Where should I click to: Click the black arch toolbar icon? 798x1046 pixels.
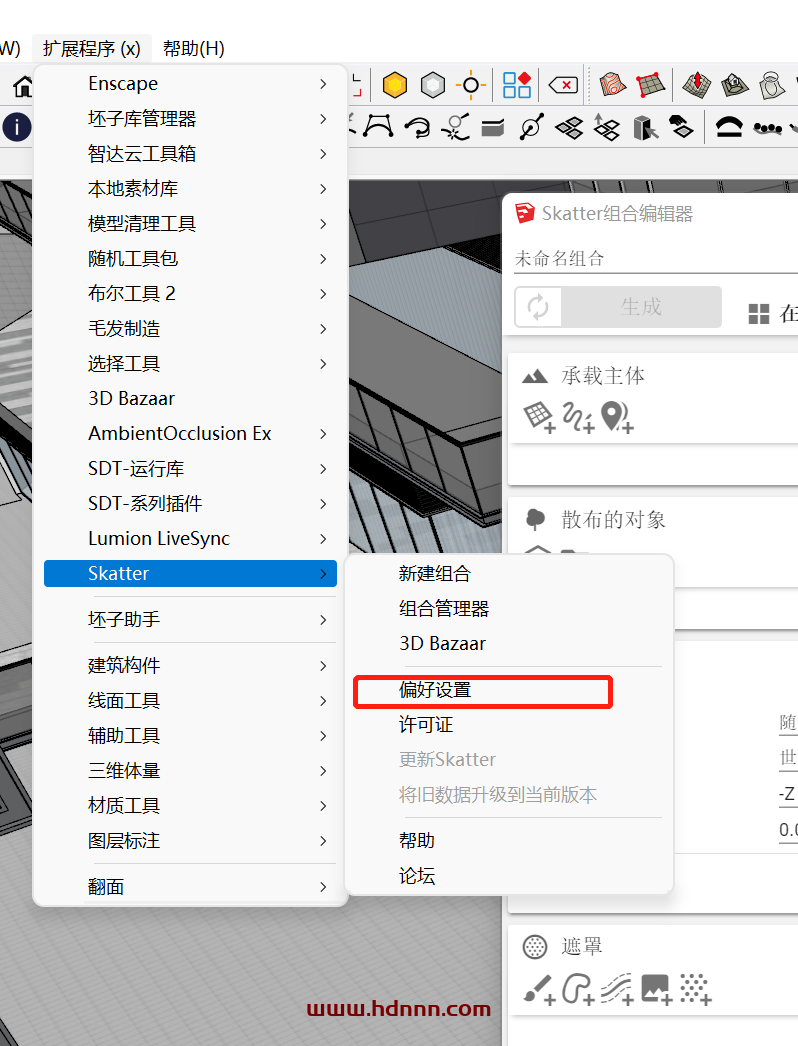pyautogui.click(x=729, y=127)
